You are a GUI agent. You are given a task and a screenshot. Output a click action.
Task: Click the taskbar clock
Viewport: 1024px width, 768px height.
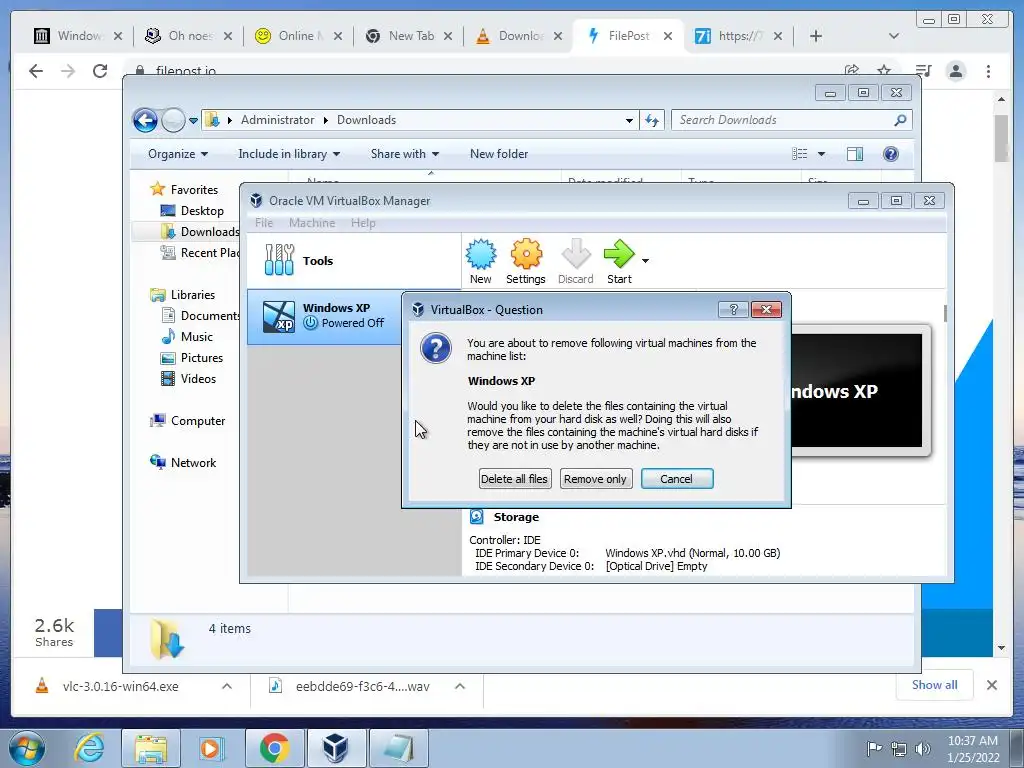coord(973,749)
